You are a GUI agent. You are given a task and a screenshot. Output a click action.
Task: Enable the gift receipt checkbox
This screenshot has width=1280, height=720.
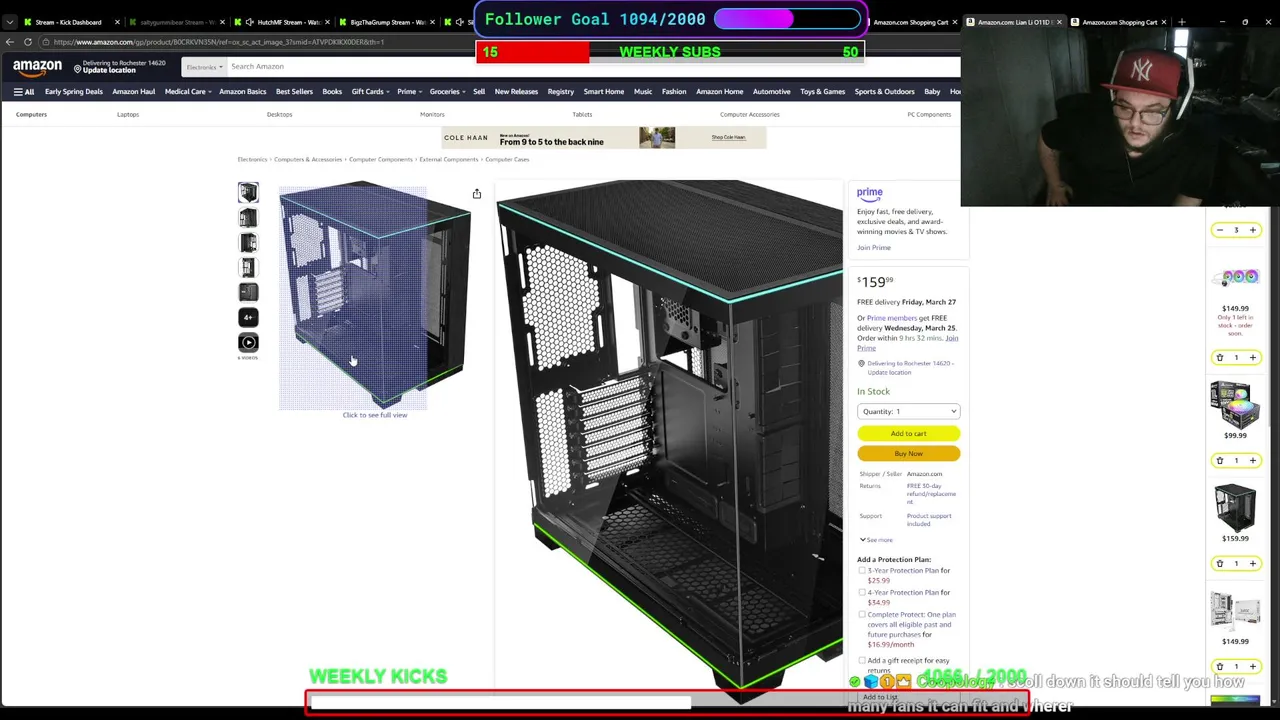tap(862, 661)
